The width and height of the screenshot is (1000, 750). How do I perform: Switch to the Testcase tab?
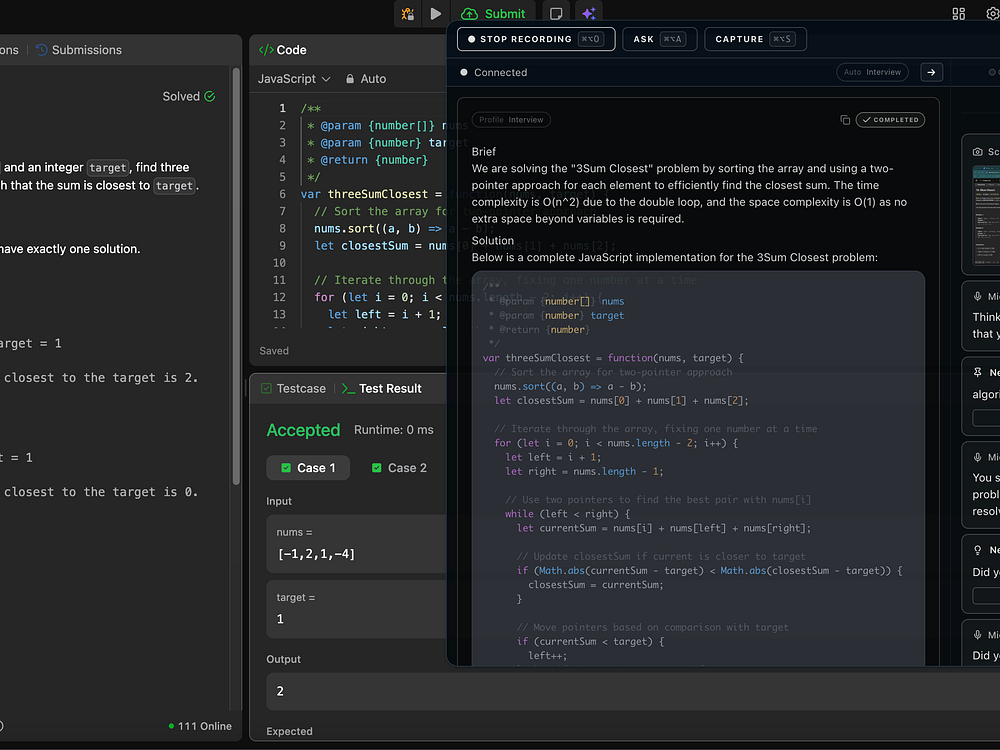click(293, 389)
